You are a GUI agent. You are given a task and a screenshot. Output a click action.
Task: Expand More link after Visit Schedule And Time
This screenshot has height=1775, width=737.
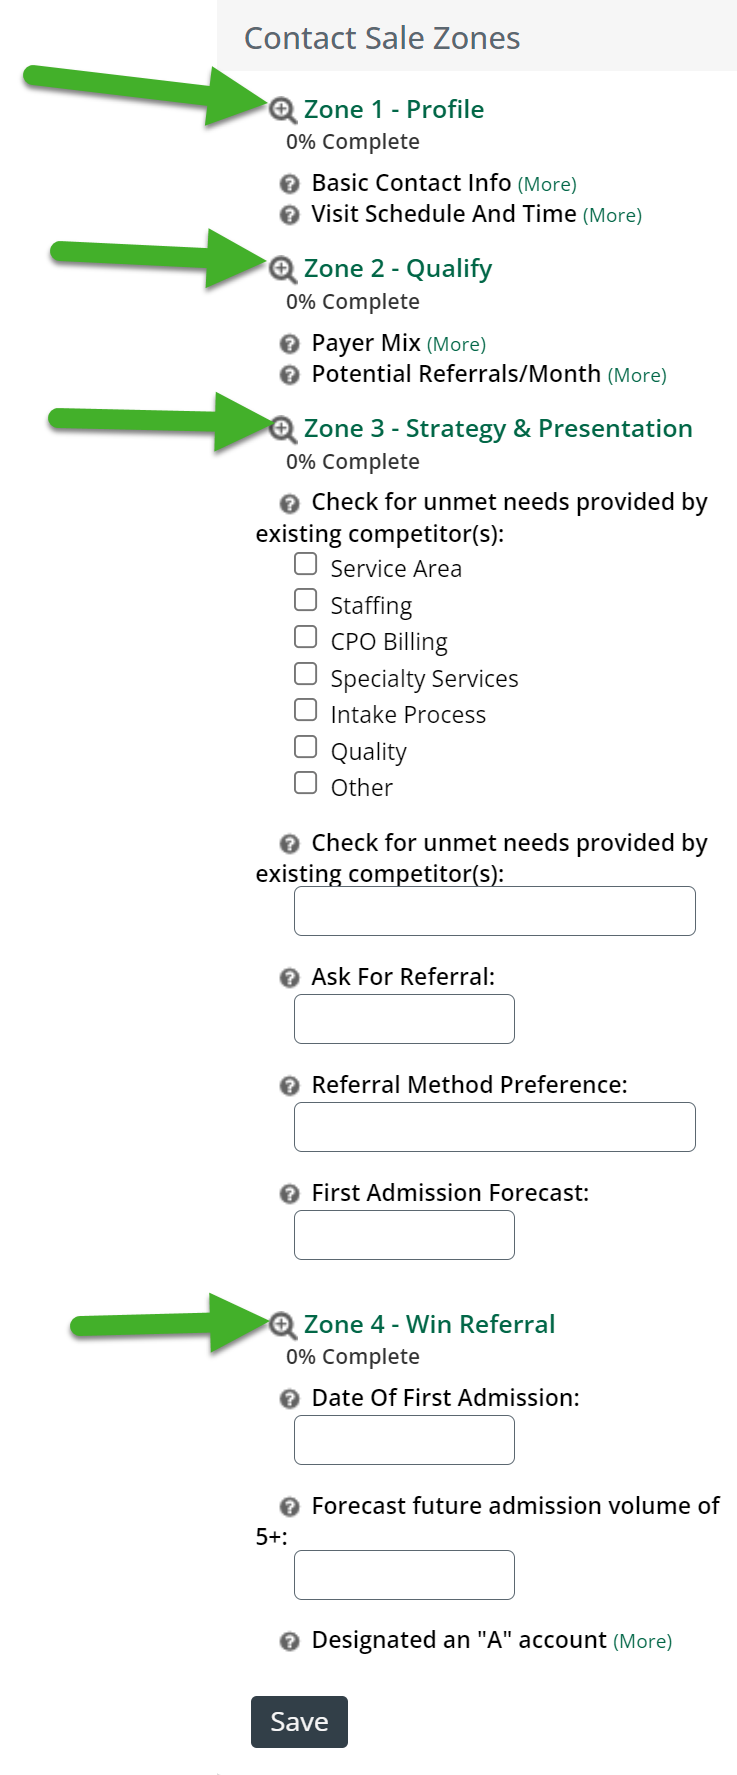click(612, 215)
